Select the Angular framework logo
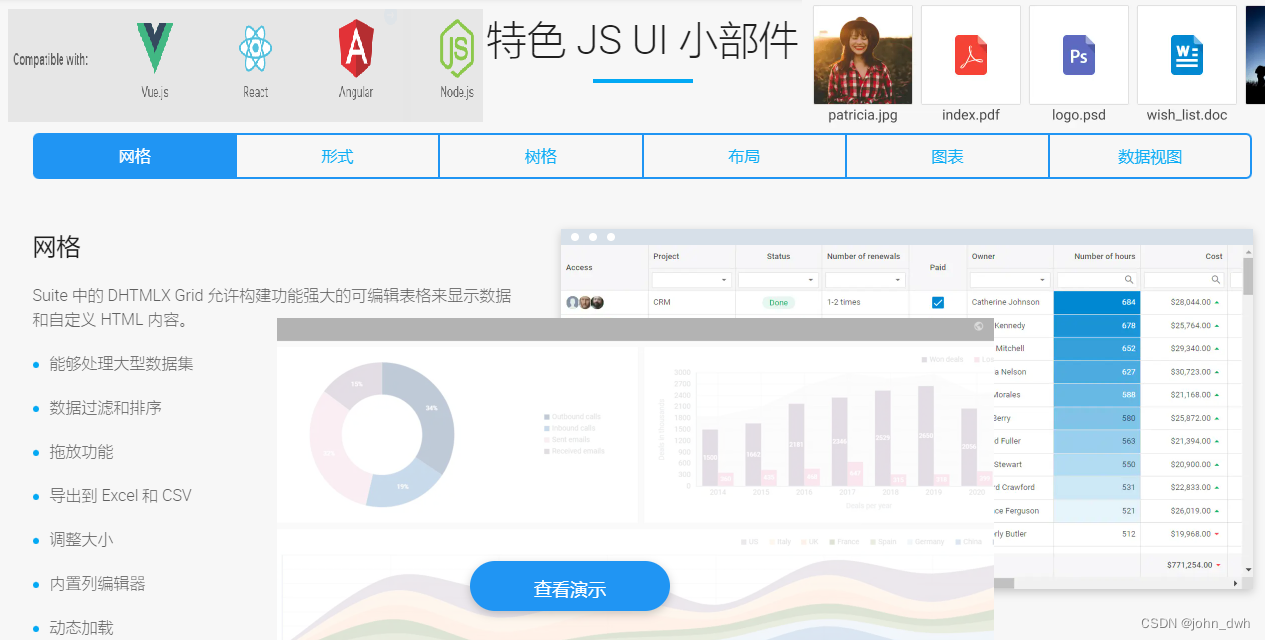 (x=355, y=48)
